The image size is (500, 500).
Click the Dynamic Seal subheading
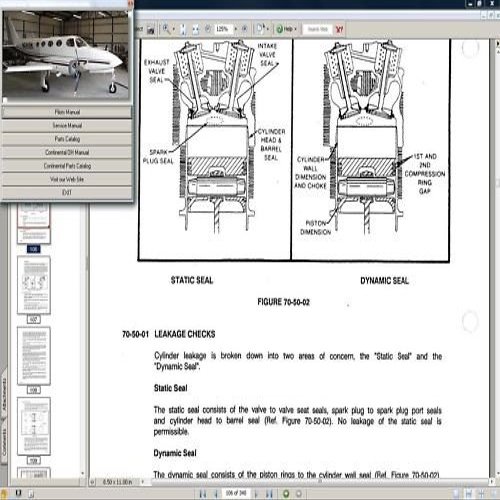pyautogui.click(x=175, y=453)
